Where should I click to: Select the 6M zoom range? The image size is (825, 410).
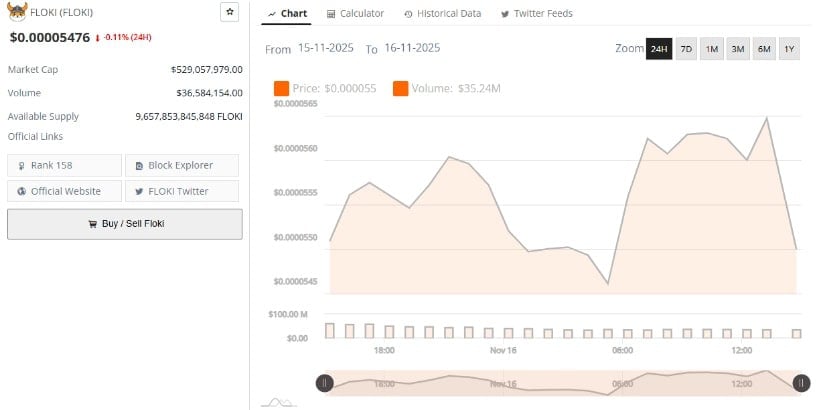[x=764, y=49]
